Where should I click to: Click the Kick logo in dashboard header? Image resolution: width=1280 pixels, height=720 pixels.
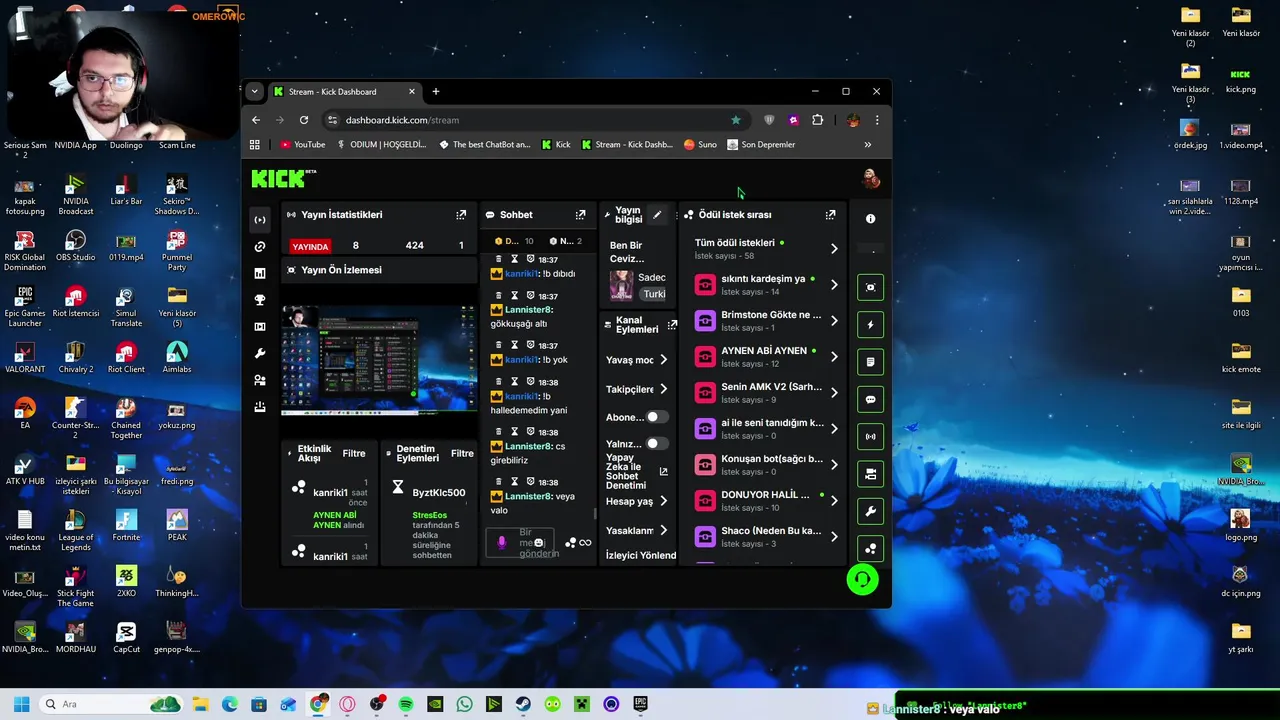pos(284,179)
